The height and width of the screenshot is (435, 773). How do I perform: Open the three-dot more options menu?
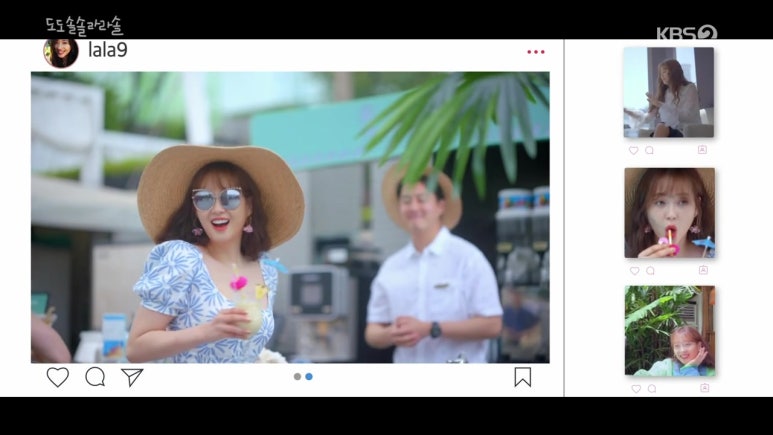pyautogui.click(x=536, y=52)
